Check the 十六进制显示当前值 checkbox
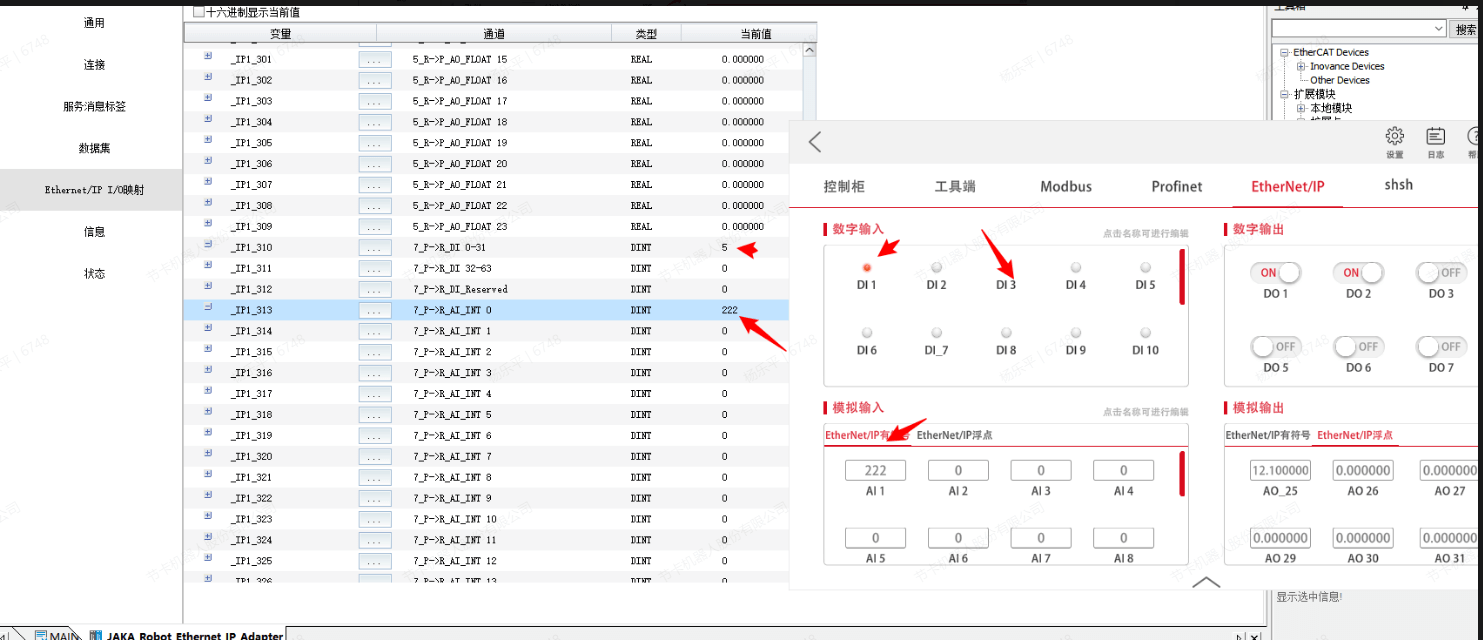 pos(198,12)
